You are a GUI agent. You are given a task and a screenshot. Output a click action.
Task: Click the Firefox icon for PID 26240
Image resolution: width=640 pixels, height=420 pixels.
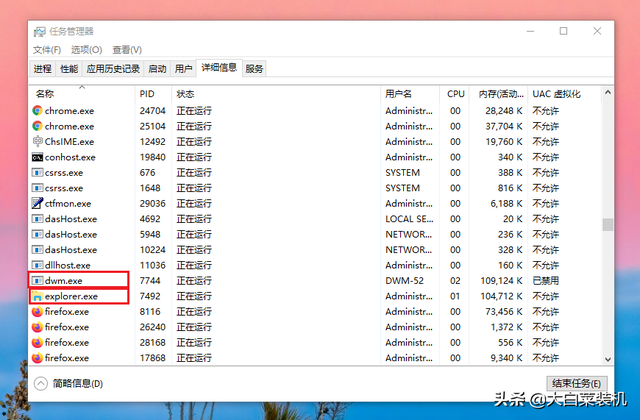[37, 327]
